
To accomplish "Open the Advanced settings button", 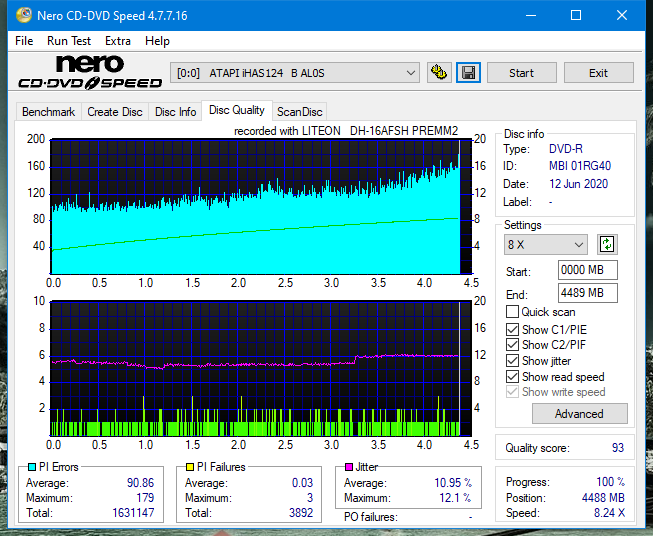I will 579,414.
